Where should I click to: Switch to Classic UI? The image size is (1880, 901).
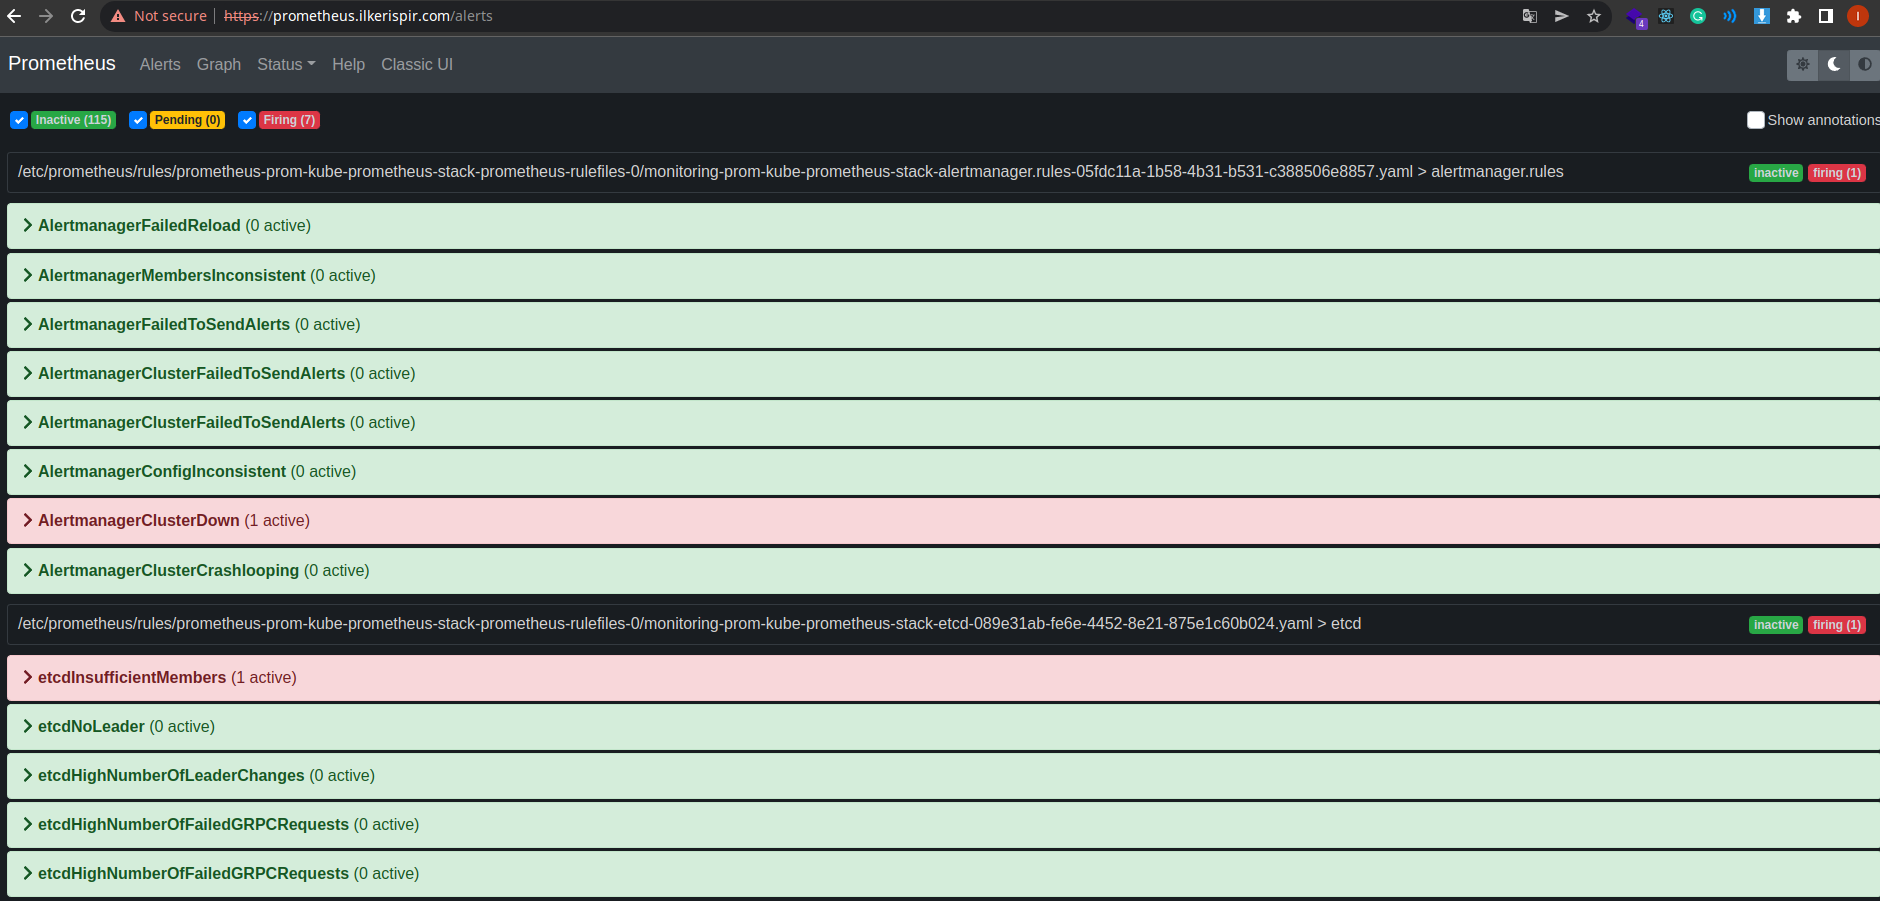tap(417, 64)
